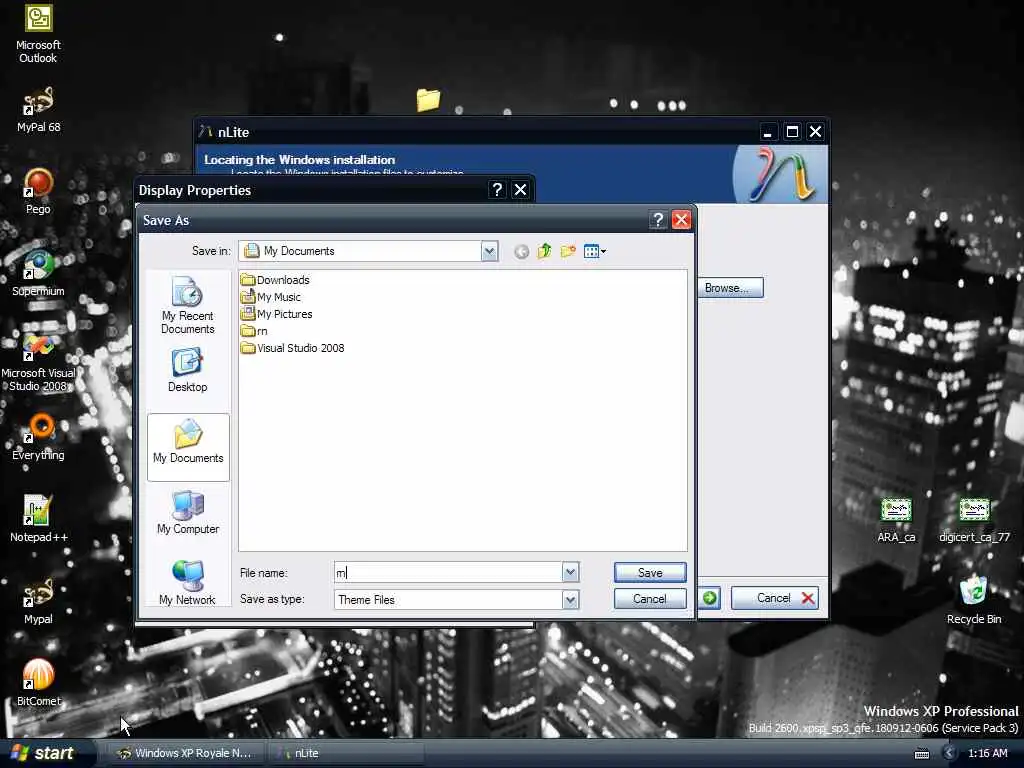Viewport: 1024px width, 768px height.
Task: Select My Documents in places bar
Action: pos(188,447)
